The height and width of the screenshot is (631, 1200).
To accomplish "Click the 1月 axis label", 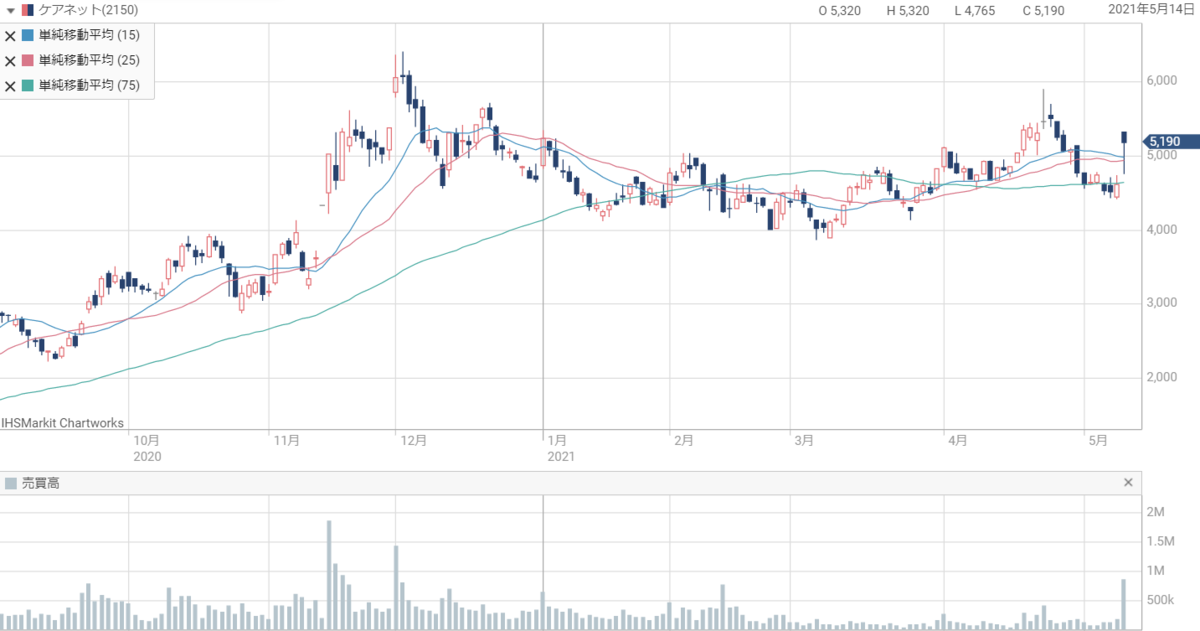I will [558, 439].
